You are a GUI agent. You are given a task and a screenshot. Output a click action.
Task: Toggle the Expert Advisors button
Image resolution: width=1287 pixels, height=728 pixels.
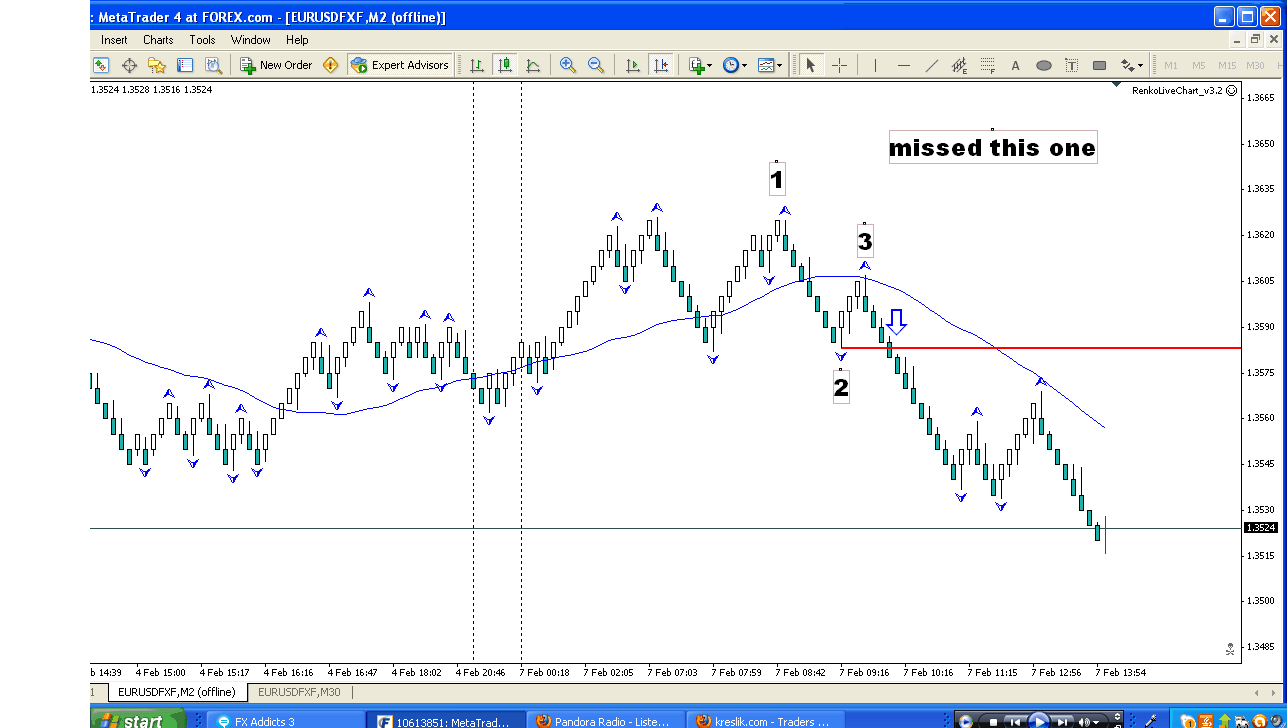(400, 65)
